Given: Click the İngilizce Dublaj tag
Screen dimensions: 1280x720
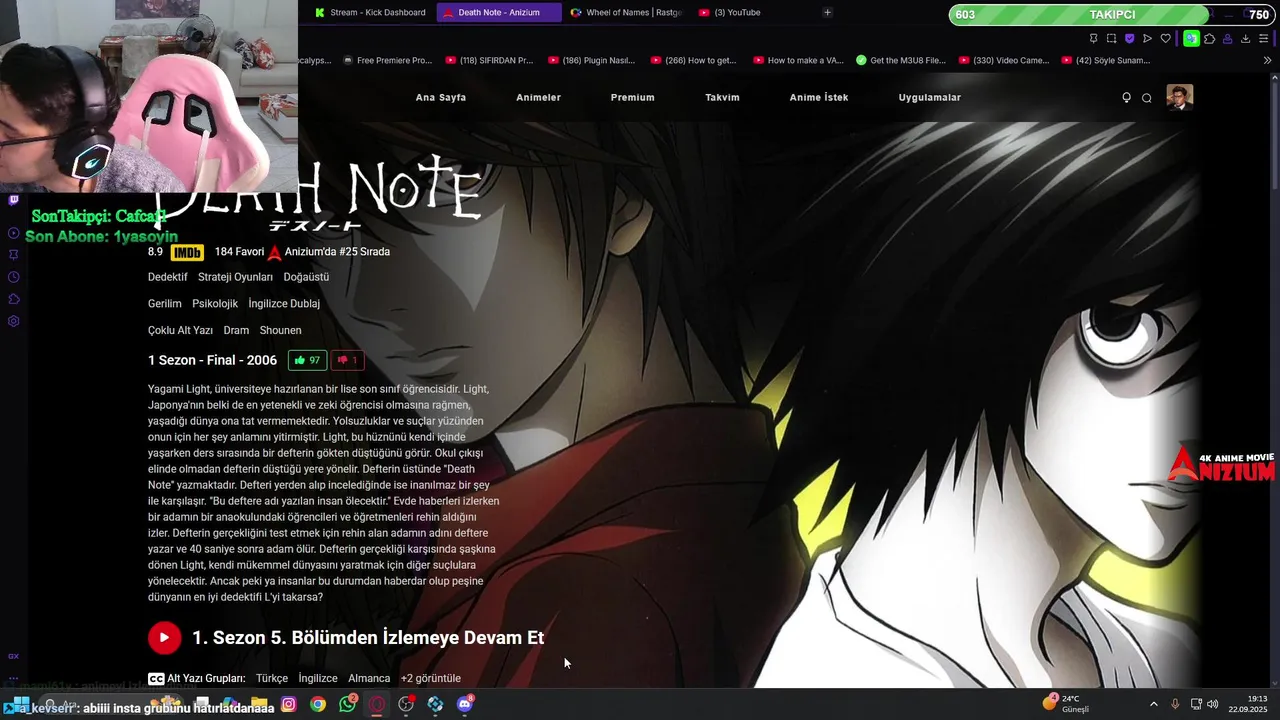Looking at the screenshot, I should tap(284, 303).
